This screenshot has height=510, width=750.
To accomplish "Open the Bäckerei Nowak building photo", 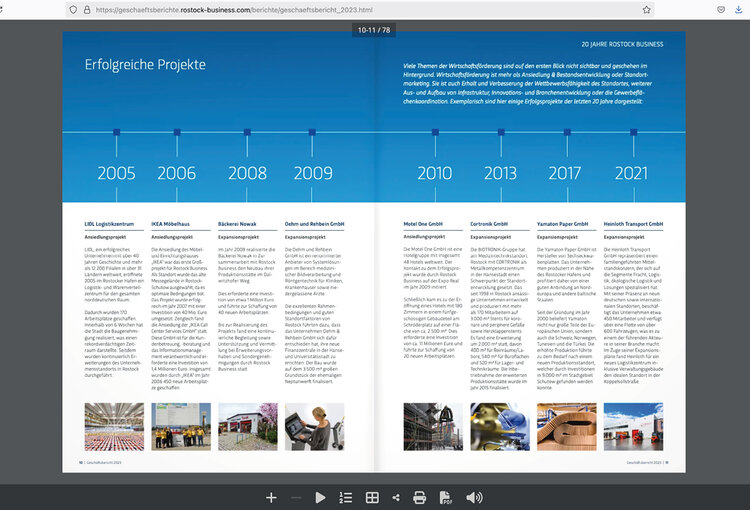I will (x=248, y=427).
